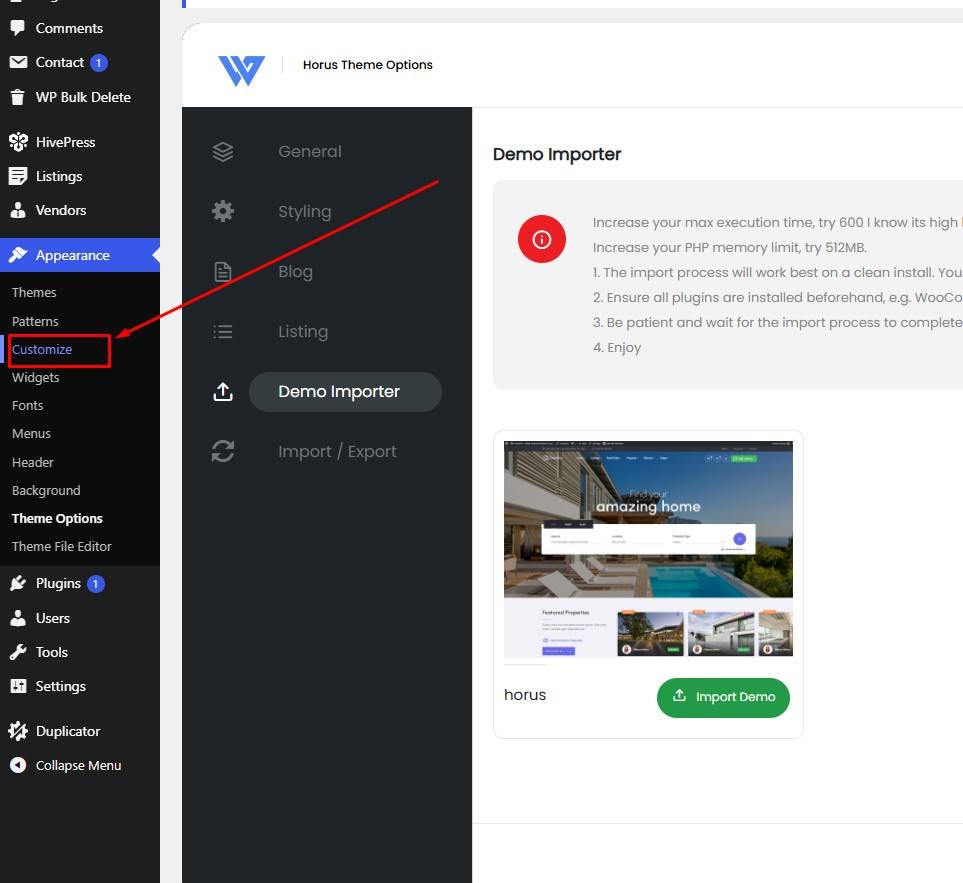Switch to the Listing options tab
Viewport: 963px width, 883px height.
[303, 332]
